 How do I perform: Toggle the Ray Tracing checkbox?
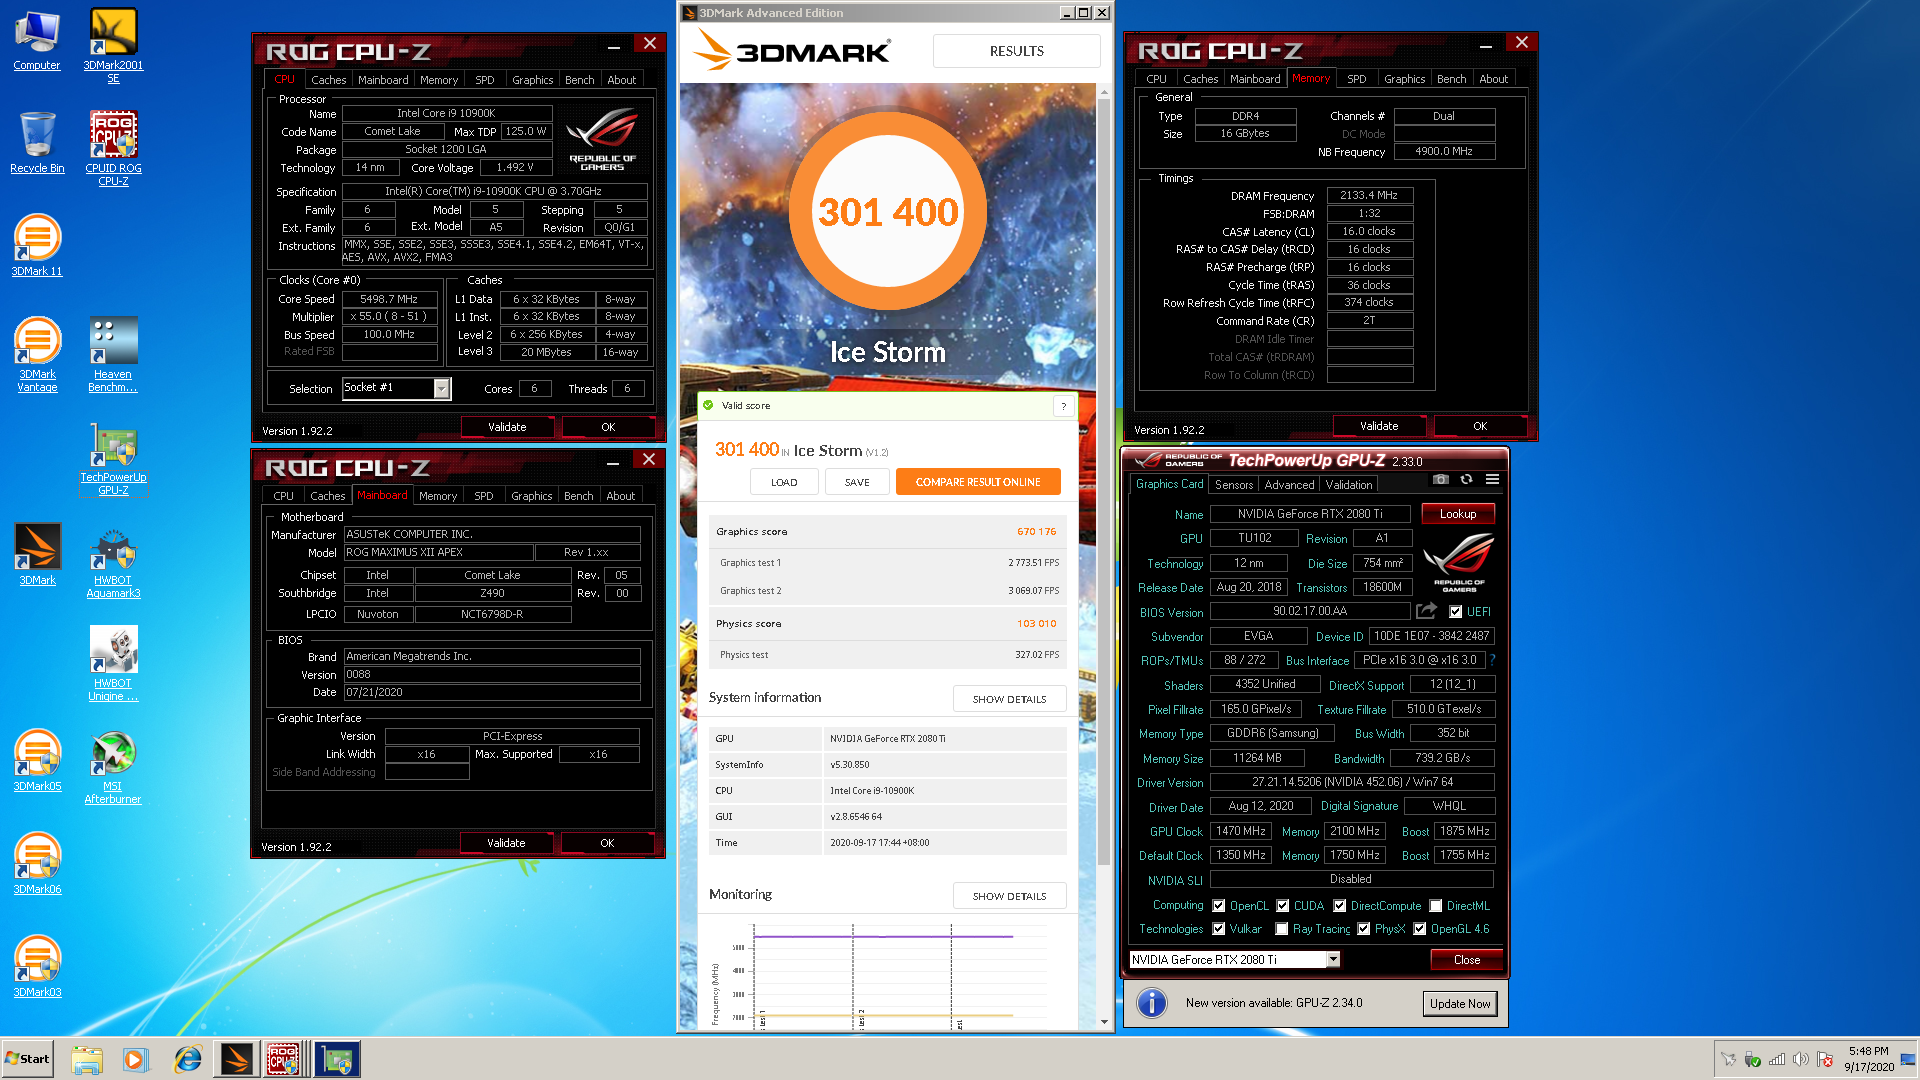1281,929
